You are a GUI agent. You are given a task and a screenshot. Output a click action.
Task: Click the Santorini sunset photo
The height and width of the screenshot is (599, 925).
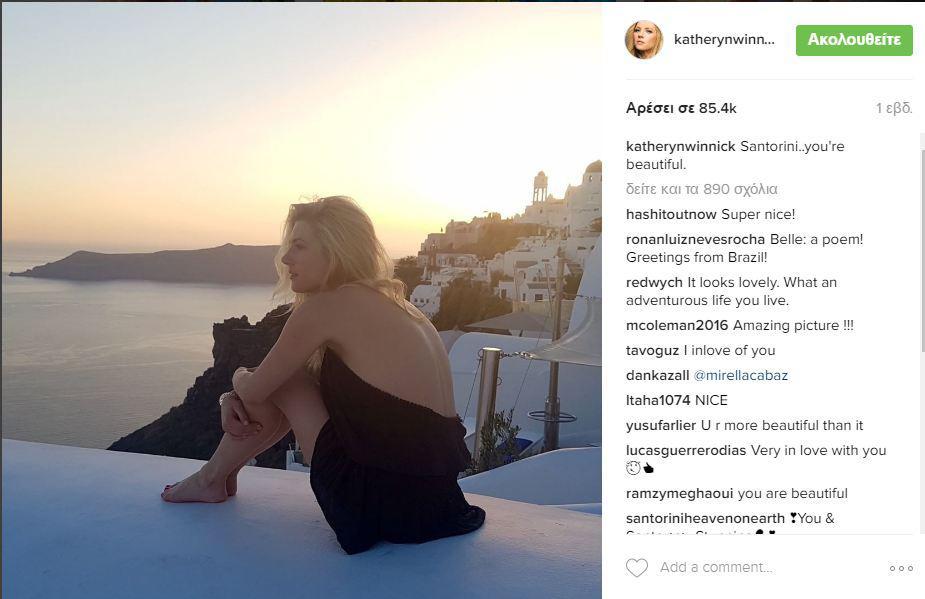tap(301, 300)
